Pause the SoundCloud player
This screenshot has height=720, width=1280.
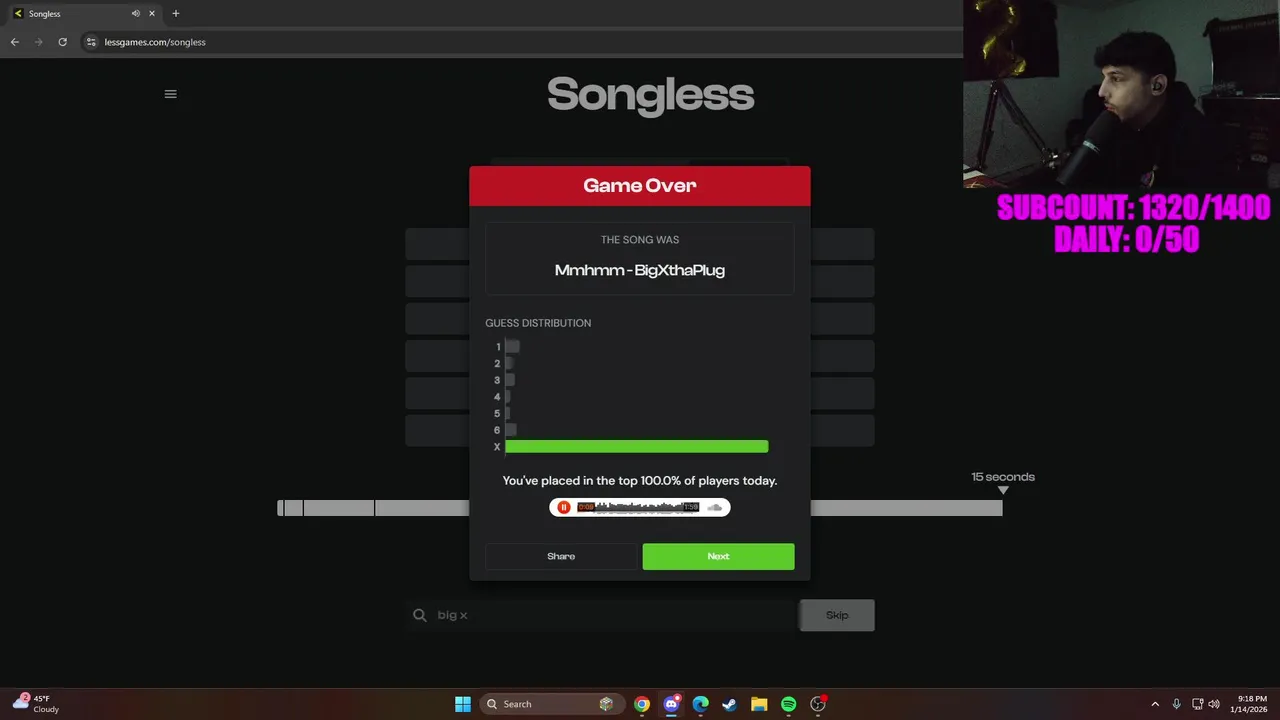pyautogui.click(x=564, y=507)
